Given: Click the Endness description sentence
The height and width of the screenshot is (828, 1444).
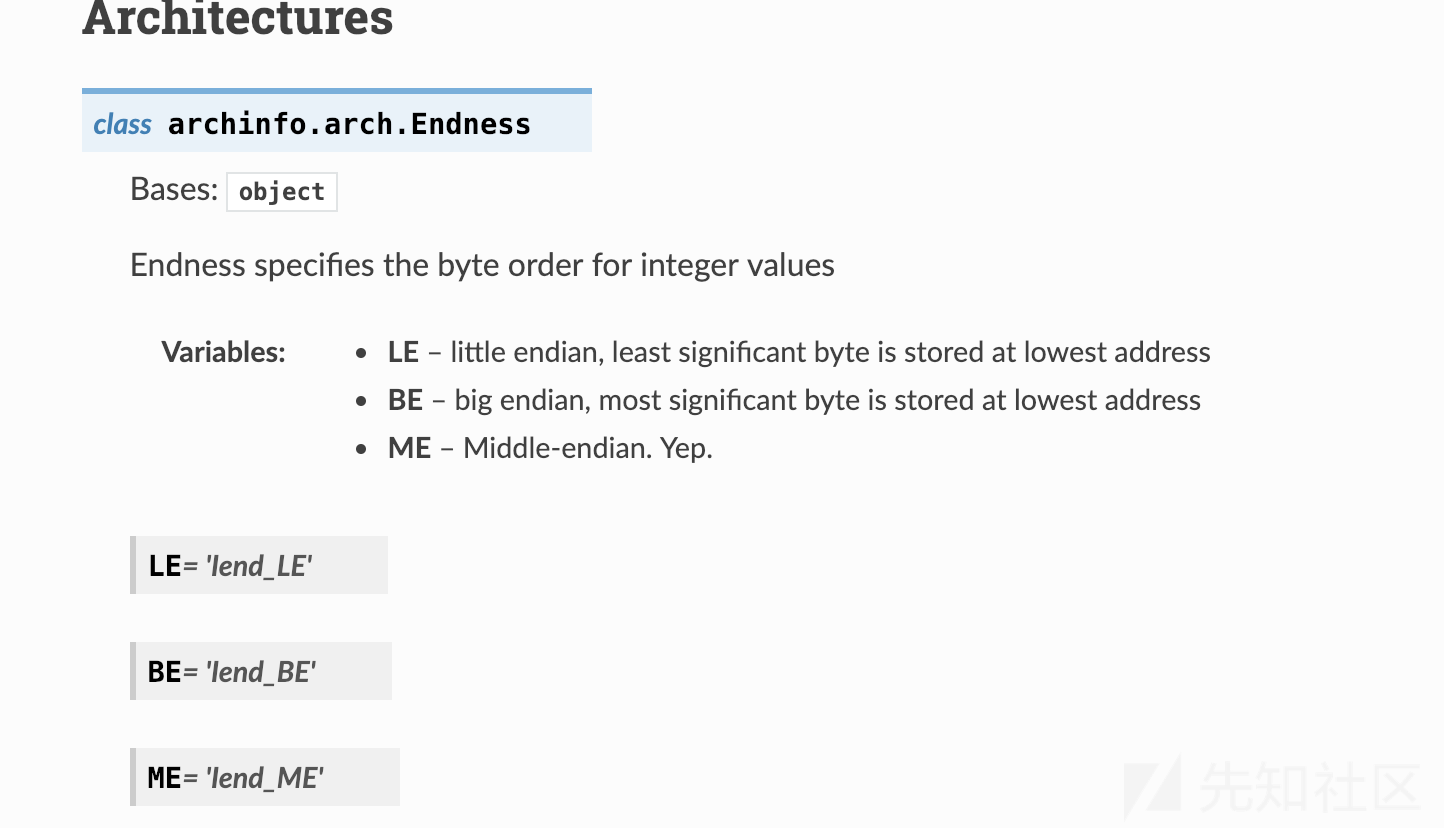Looking at the screenshot, I should pos(482,265).
